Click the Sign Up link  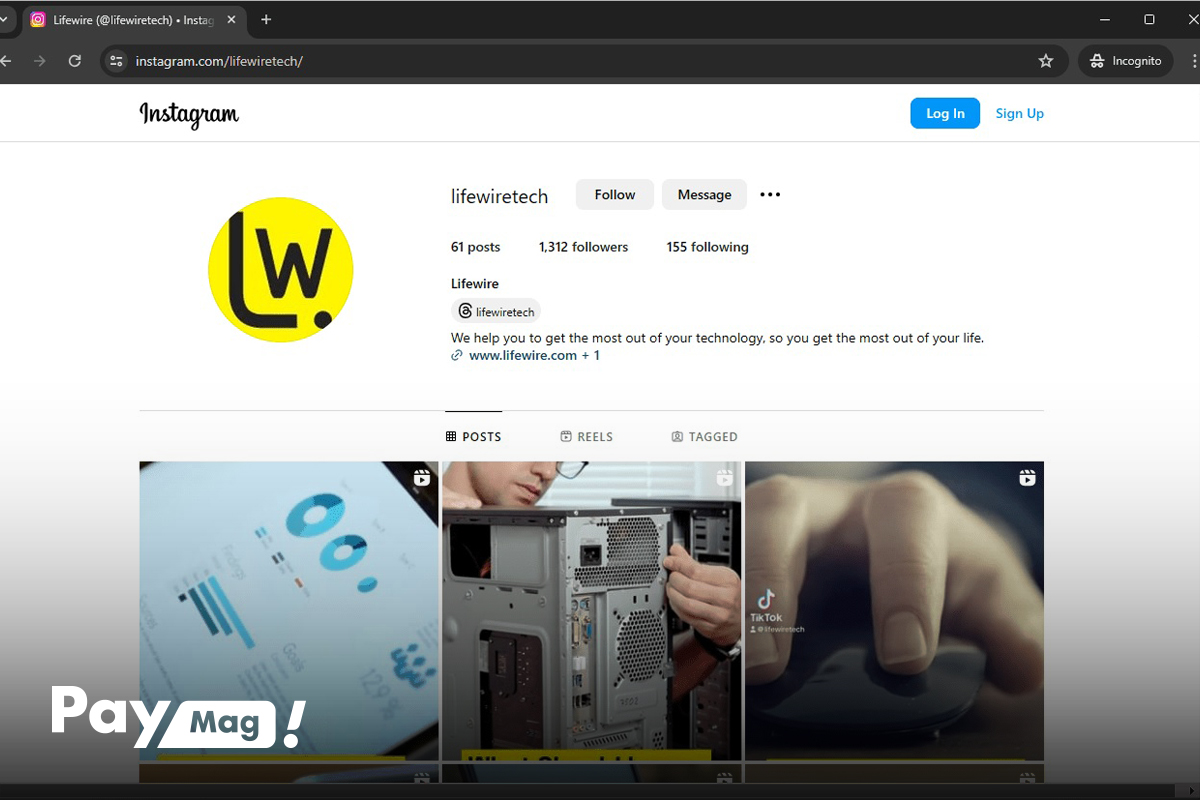coord(1019,114)
